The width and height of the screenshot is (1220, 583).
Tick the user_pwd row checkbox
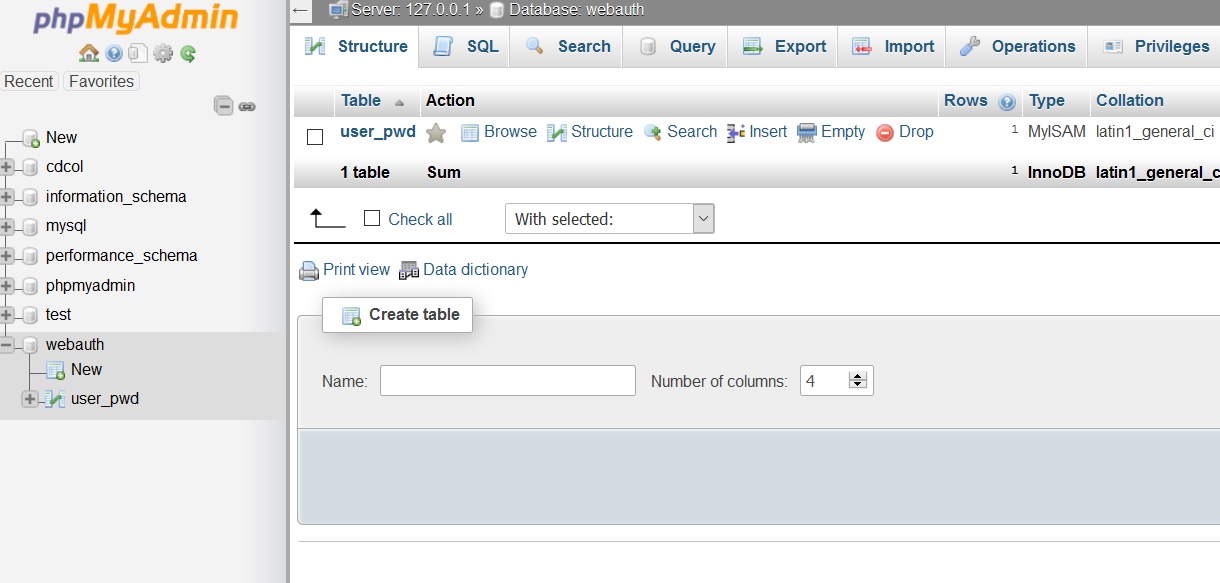tap(315, 136)
